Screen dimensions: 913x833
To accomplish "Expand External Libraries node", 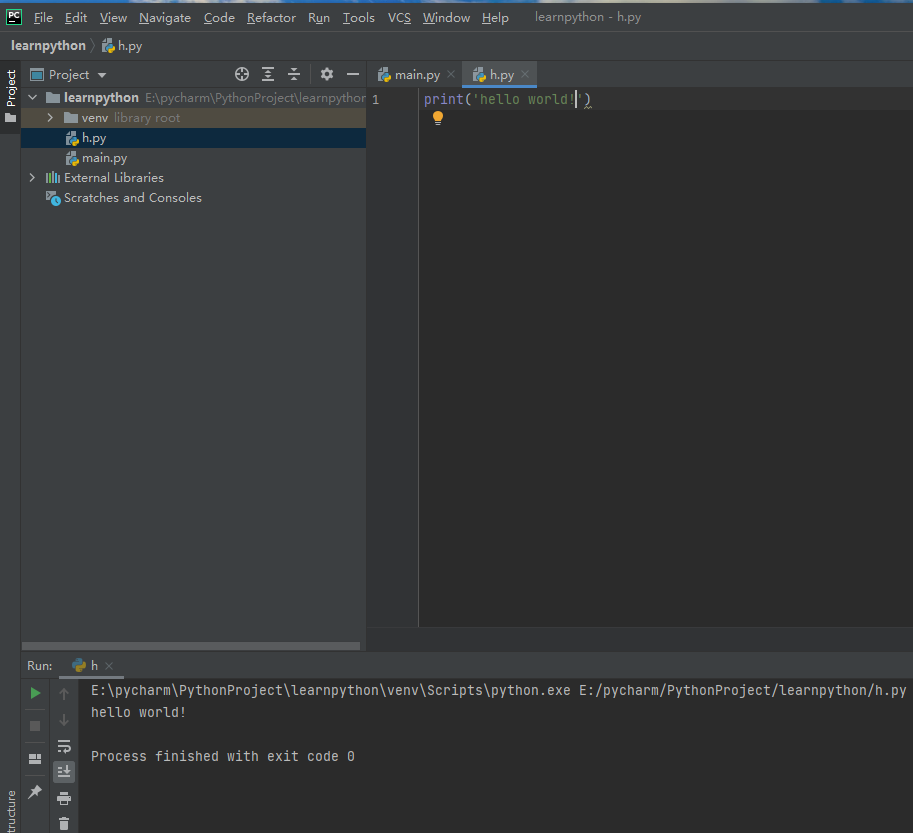I will click(x=33, y=178).
